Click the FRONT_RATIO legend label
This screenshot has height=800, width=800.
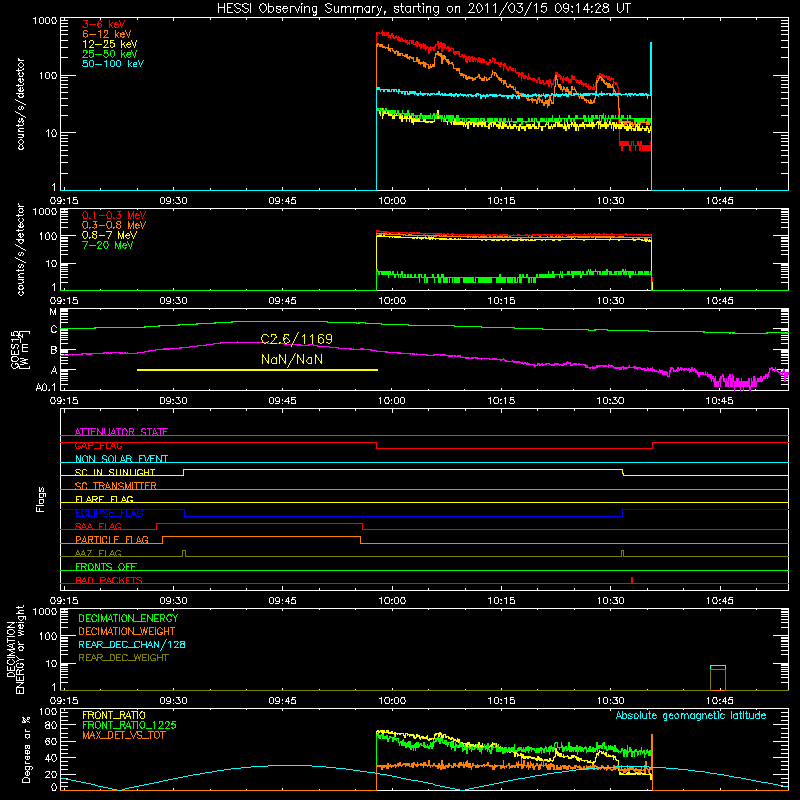pyautogui.click(x=114, y=715)
